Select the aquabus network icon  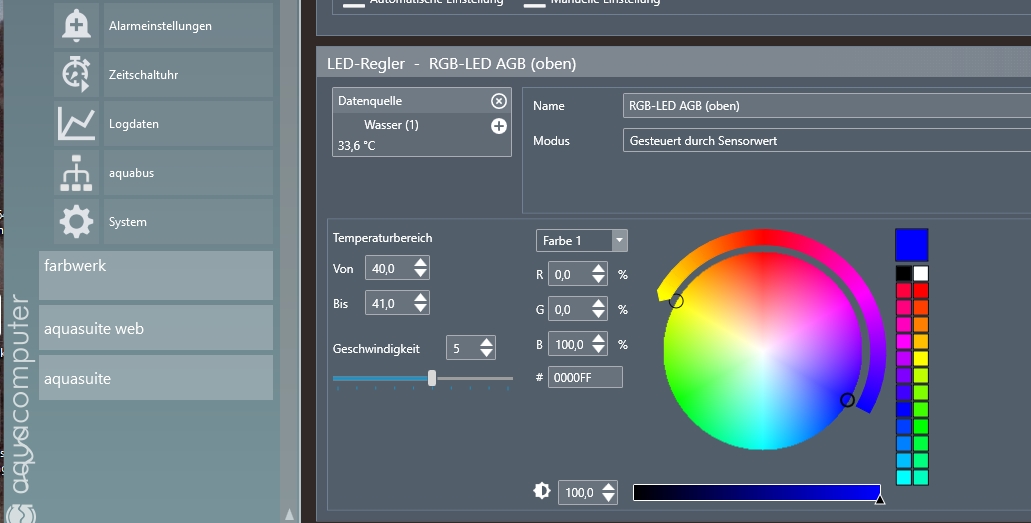(x=76, y=173)
